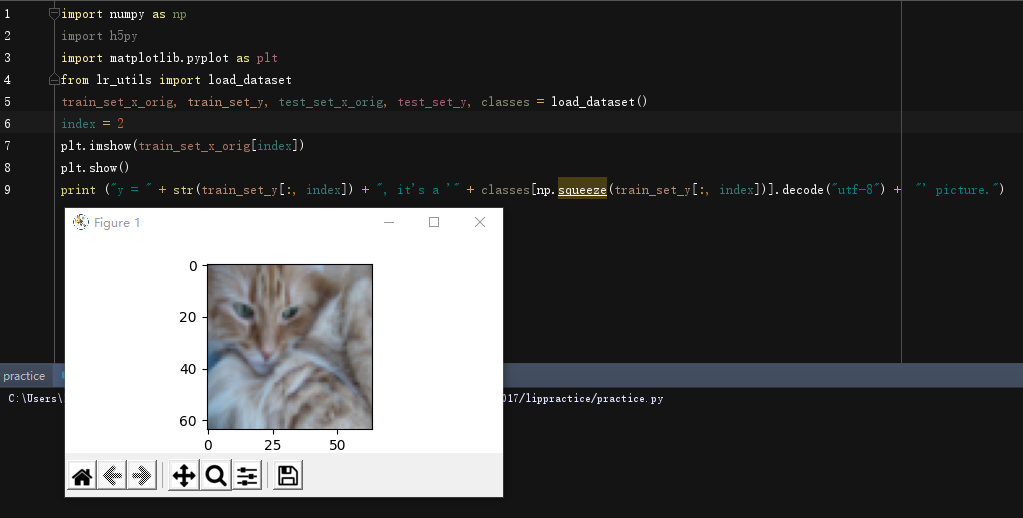Go forward to next view arrow
Image resolution: width=1023 pixels, height=518 pixels.
pyautogui.click(x=142, y=476)
